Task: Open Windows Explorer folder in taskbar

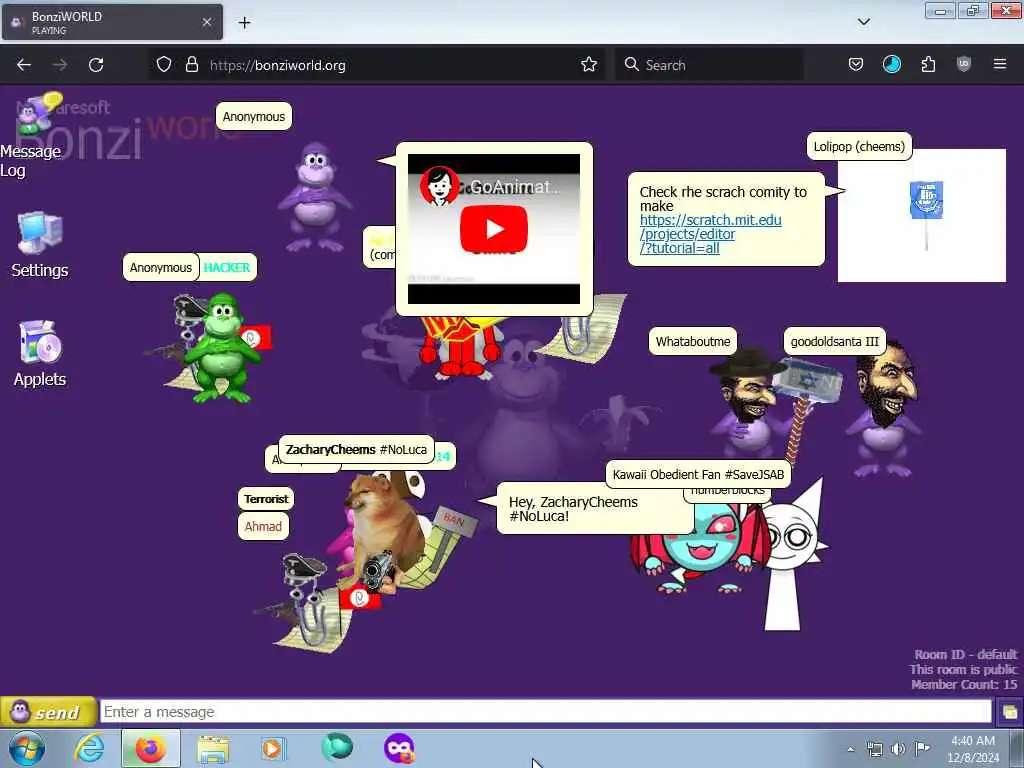Action: (x=213, y=749)
